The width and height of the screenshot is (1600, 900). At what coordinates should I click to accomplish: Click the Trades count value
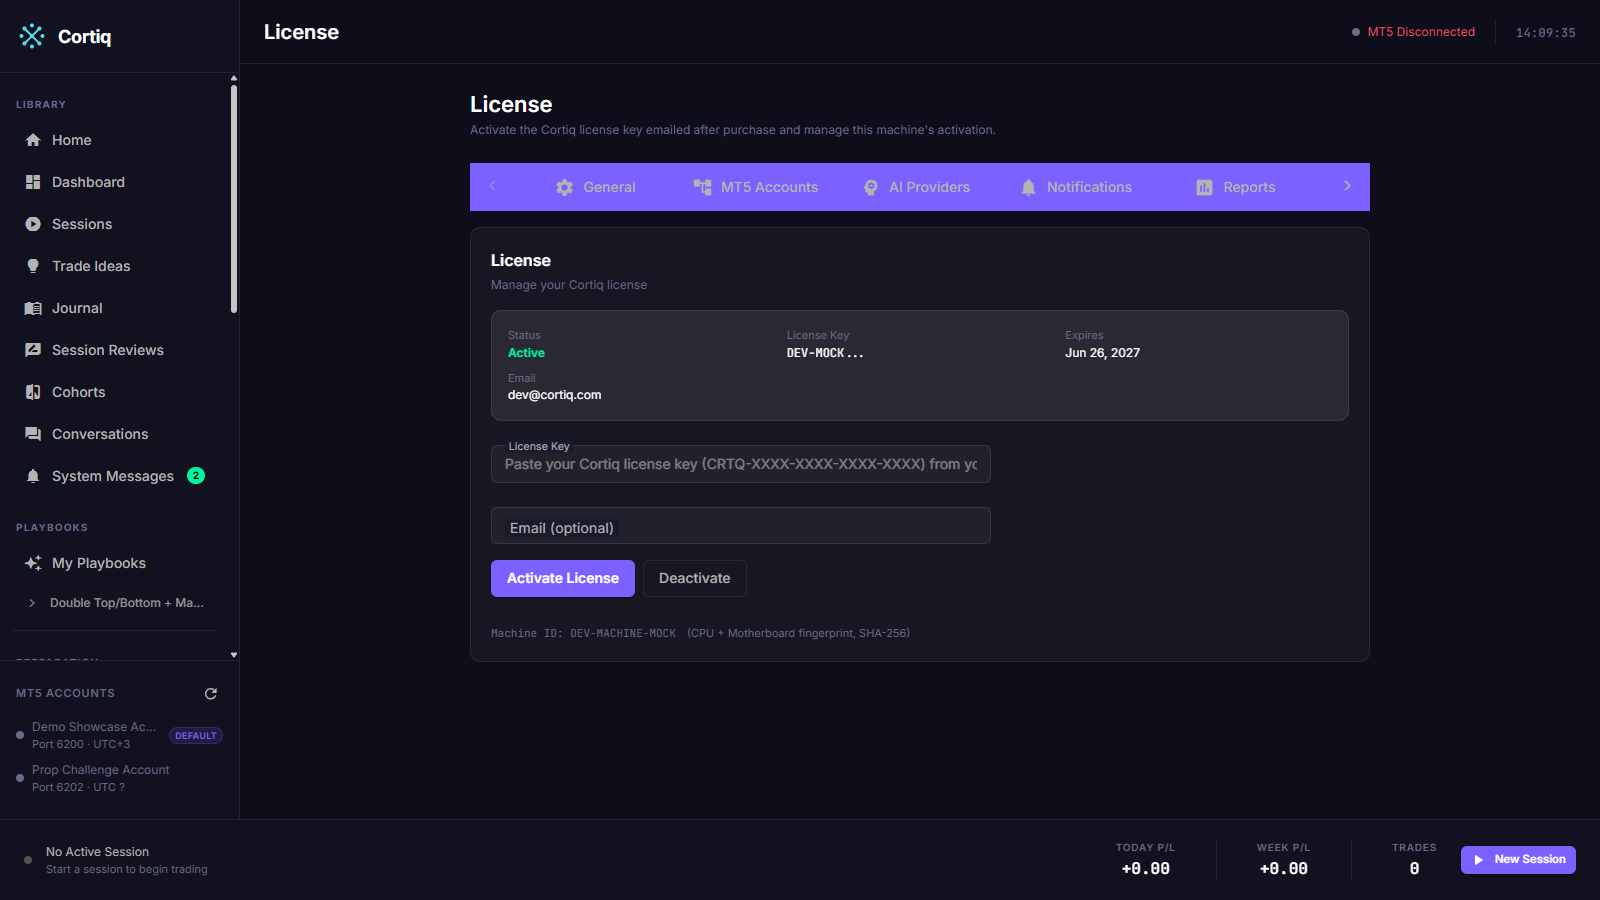coord(1414,869)
